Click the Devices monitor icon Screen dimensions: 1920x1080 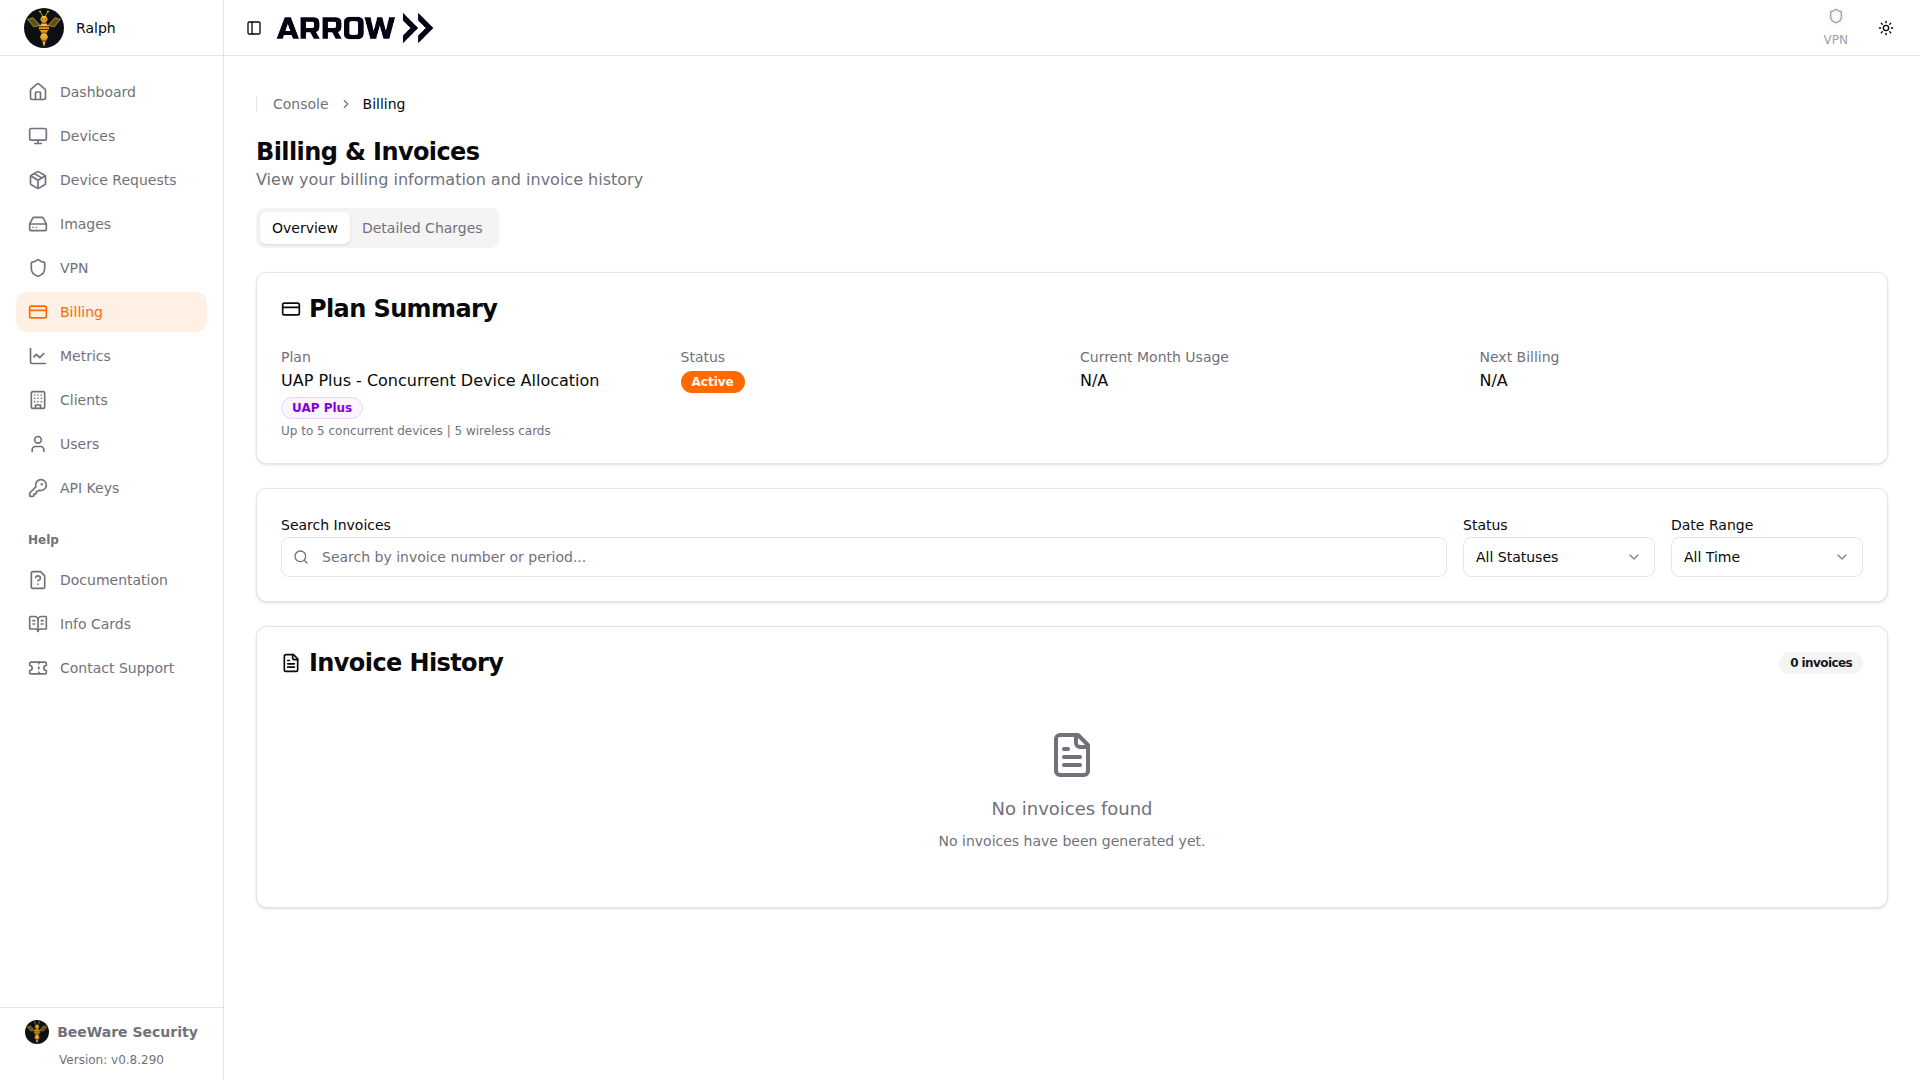[38, 136]
